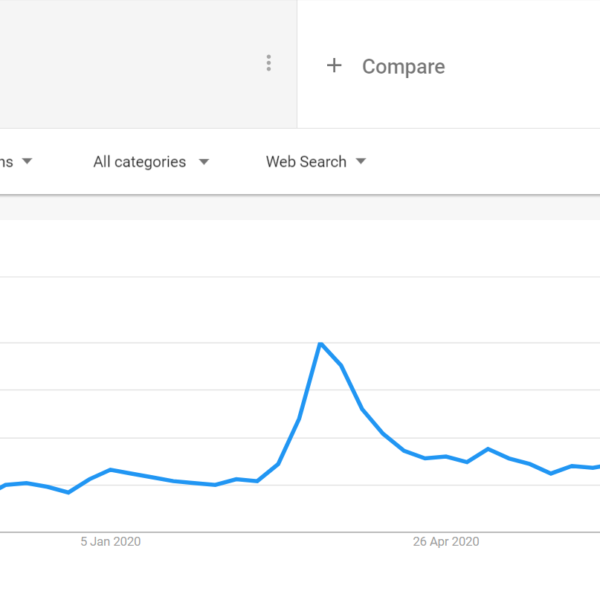
Task: Open the search term's three-dot options menu
Action: click(x=268, y=63)
